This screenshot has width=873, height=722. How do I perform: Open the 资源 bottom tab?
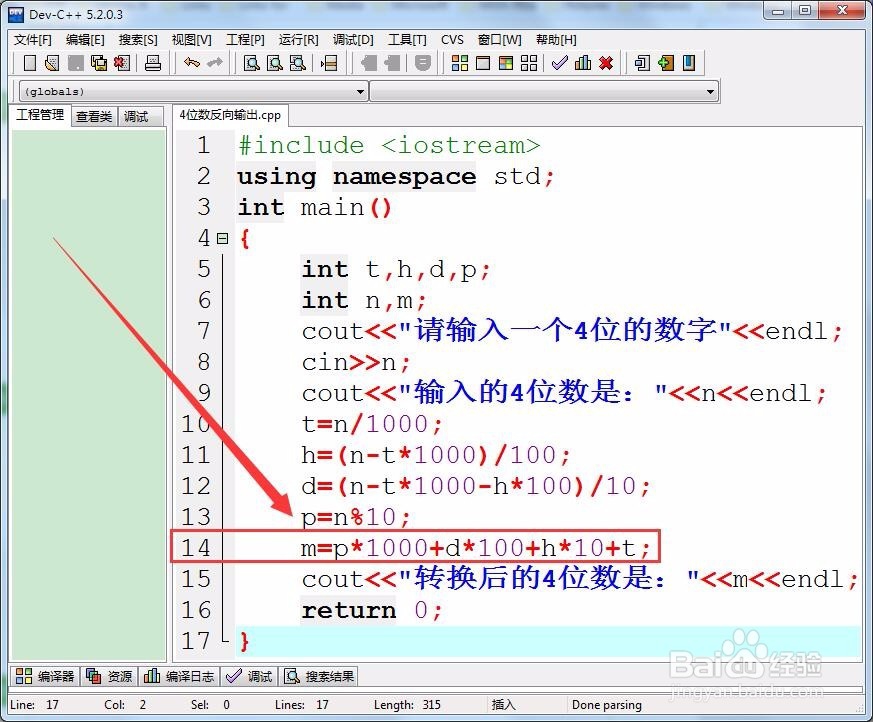click(110, 676)
